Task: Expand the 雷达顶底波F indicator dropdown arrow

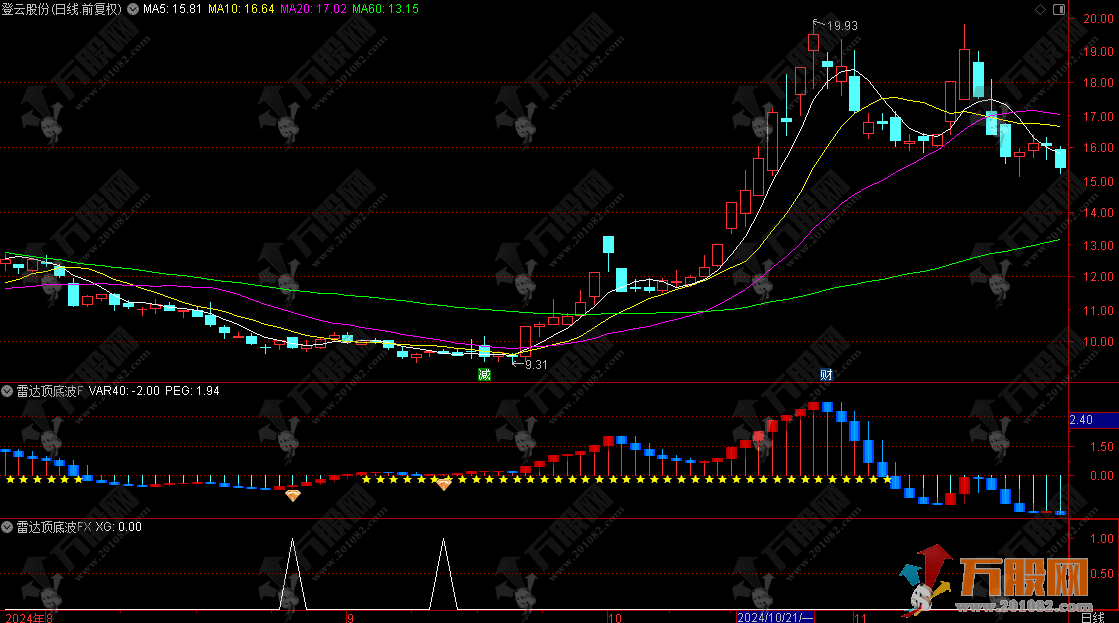Action: (7, 391)
